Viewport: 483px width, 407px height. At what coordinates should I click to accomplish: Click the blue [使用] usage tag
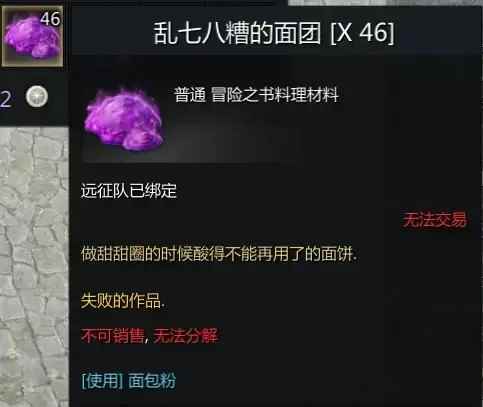click(103, 381)
